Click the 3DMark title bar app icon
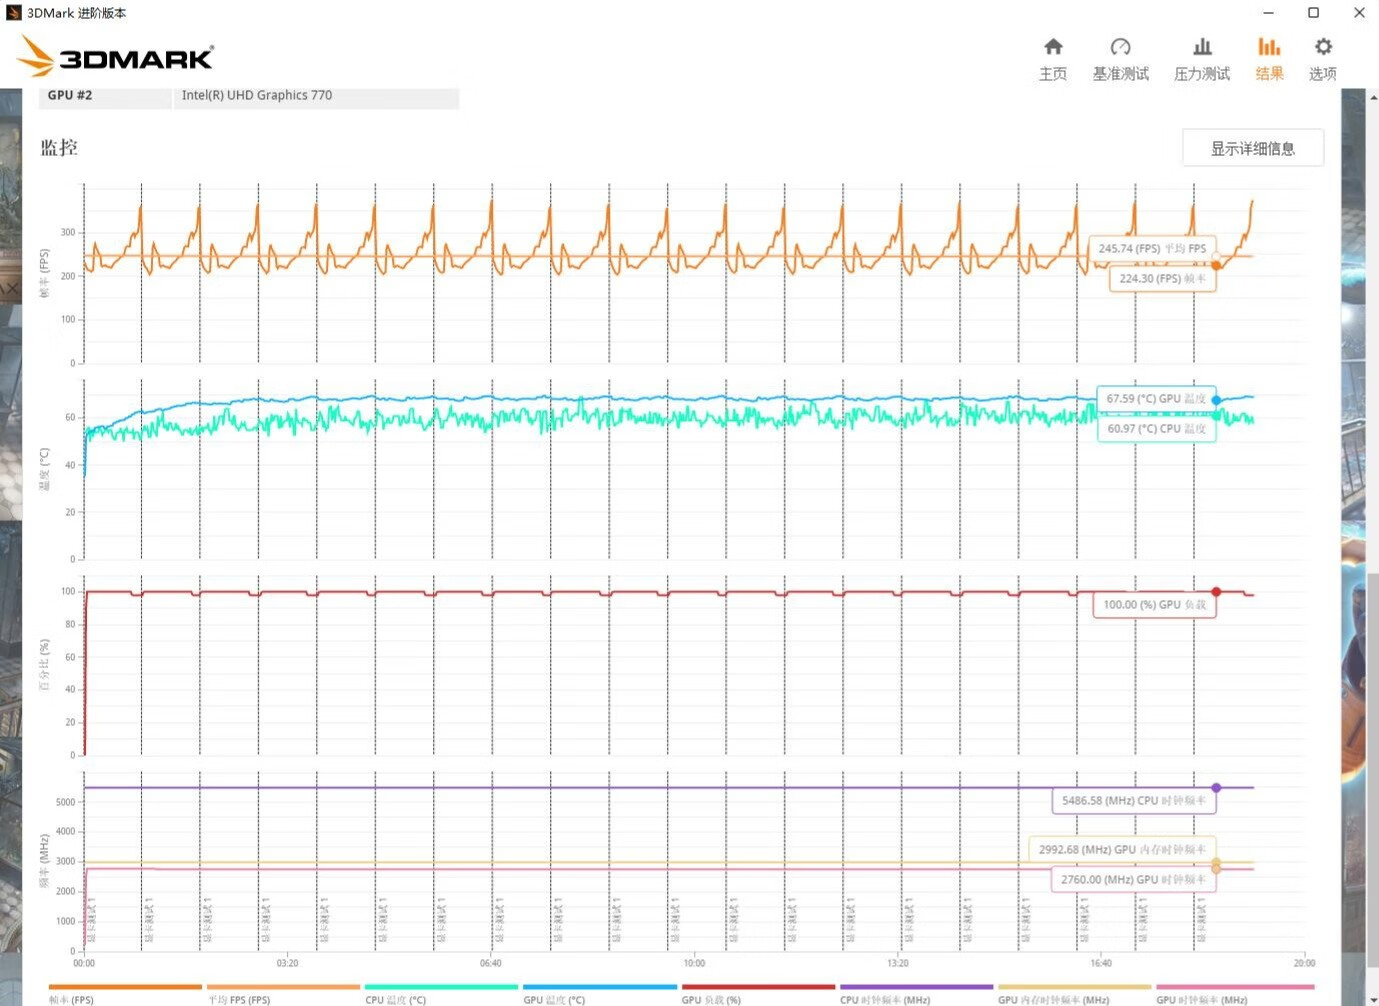This screenshot has height=1006, width=1379. pos(13,13)
